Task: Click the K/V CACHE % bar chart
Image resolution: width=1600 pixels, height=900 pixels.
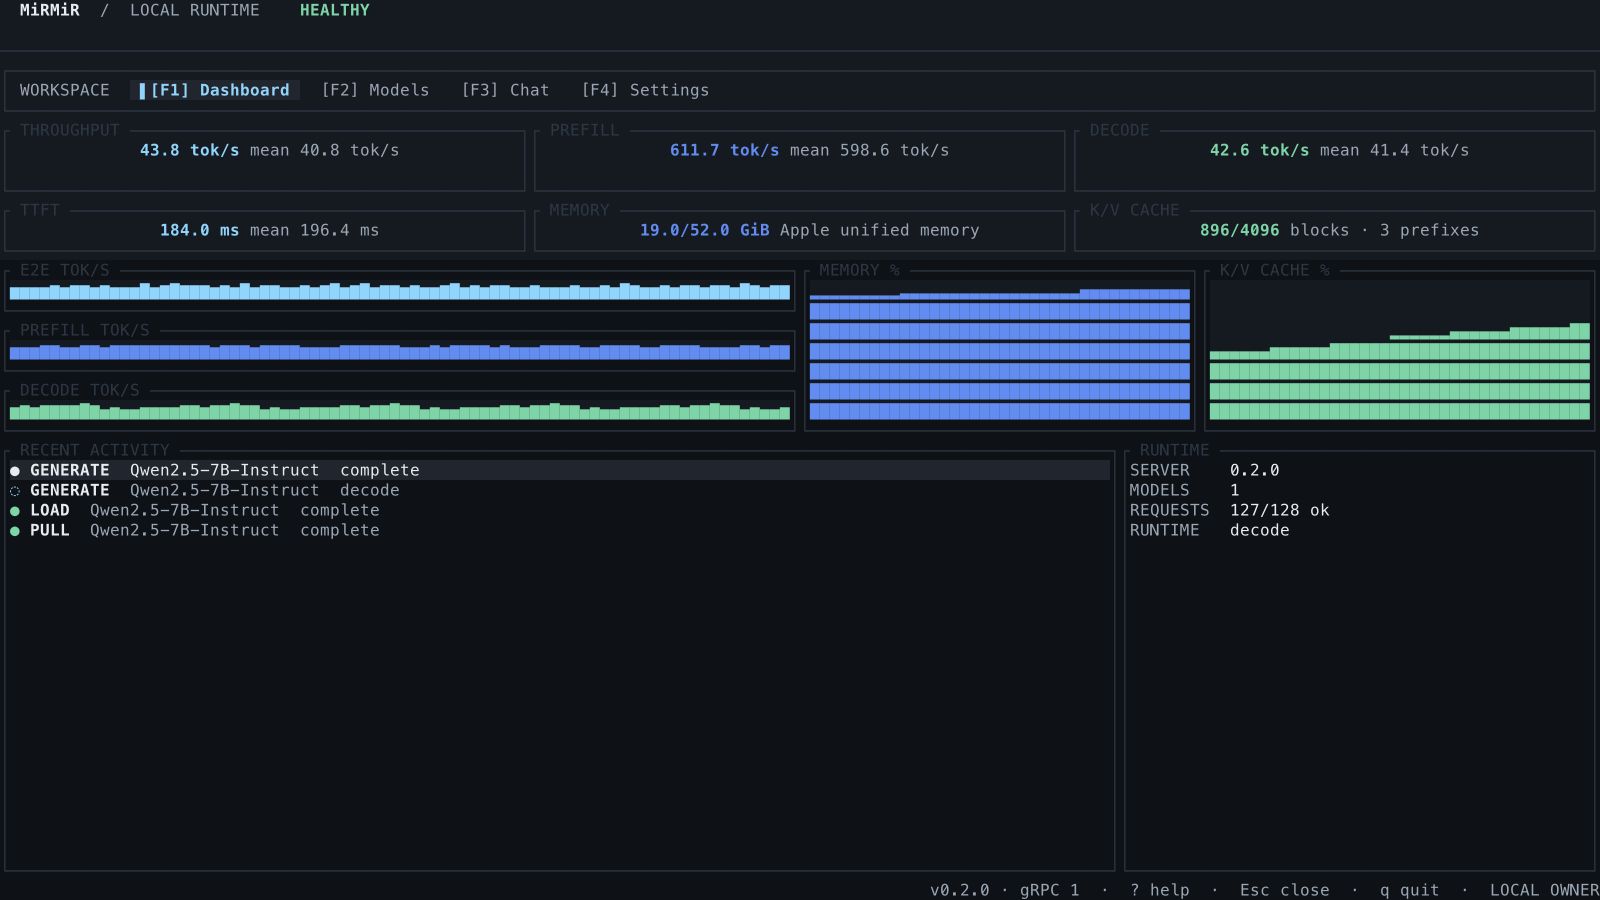Action: pyautogui.click(x=1400, y=351)
